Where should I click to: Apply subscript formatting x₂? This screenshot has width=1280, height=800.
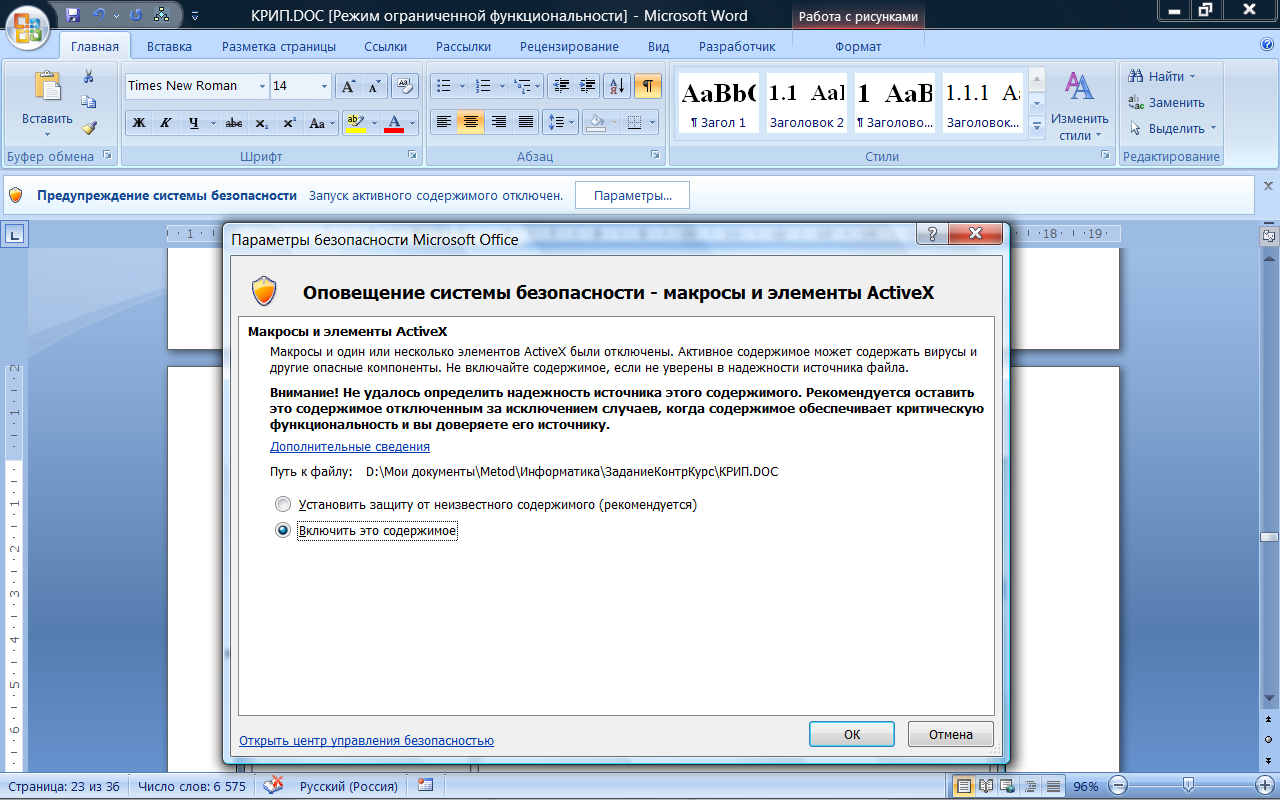tap(261, 123)
